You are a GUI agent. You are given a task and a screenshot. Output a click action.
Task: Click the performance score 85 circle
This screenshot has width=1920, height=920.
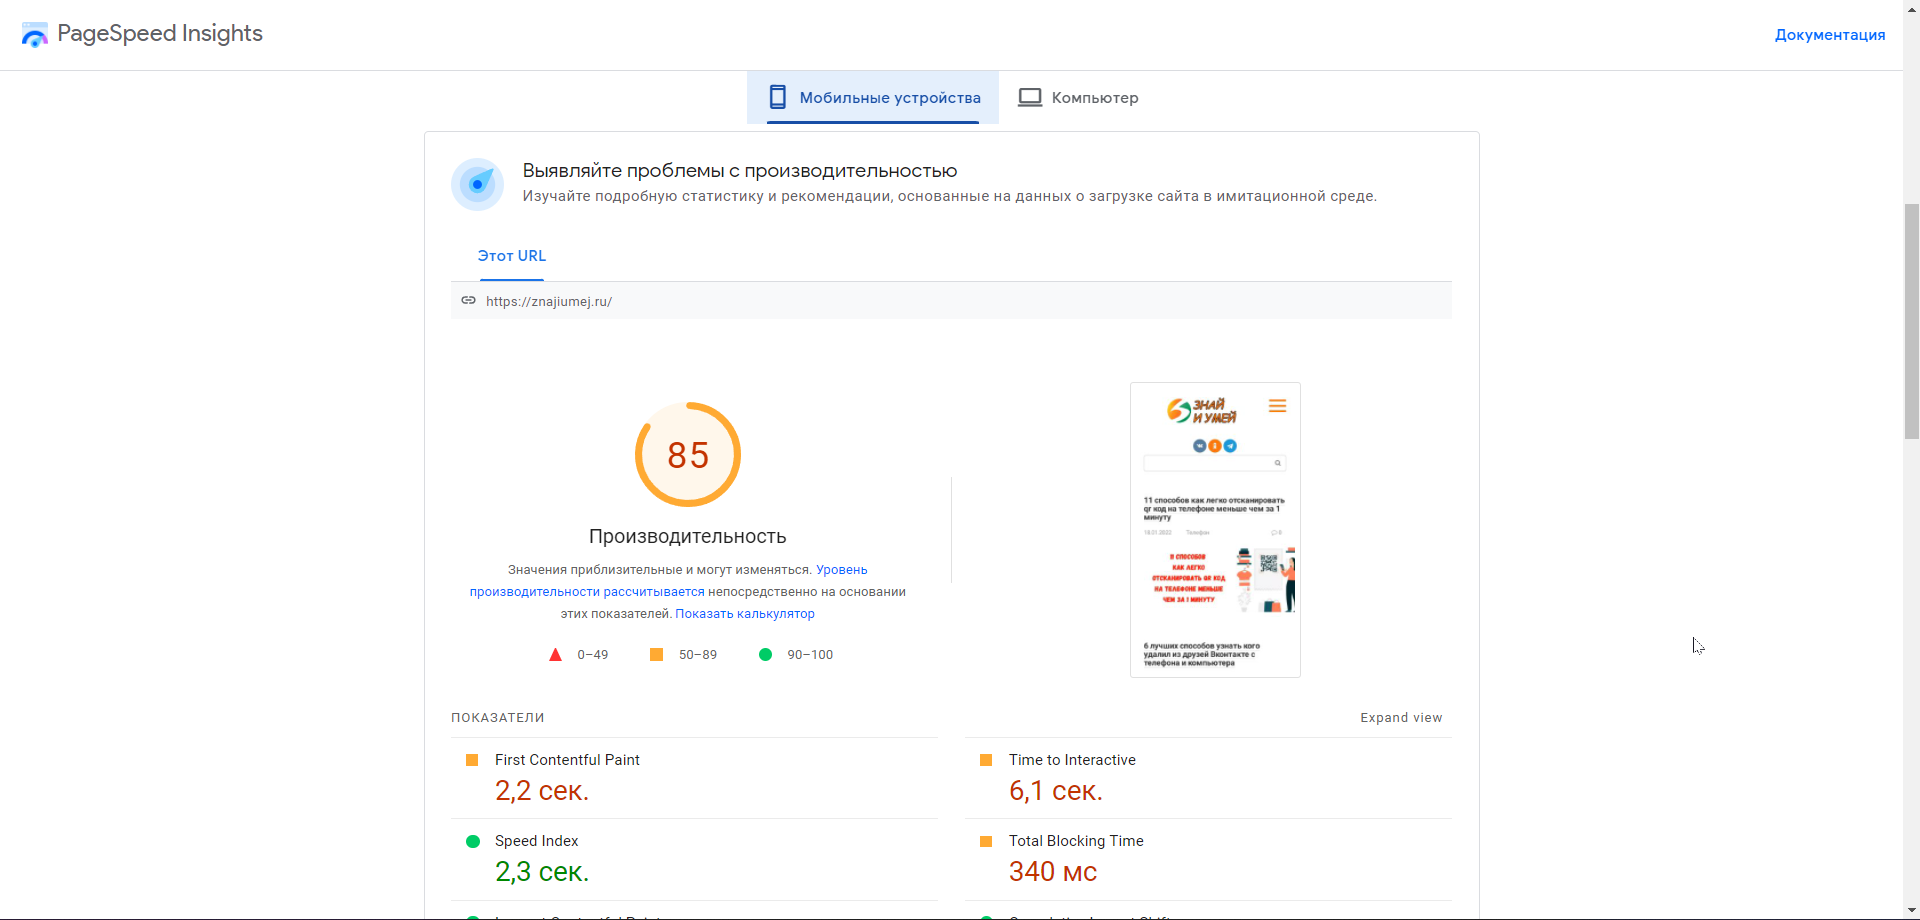point(688,455)
